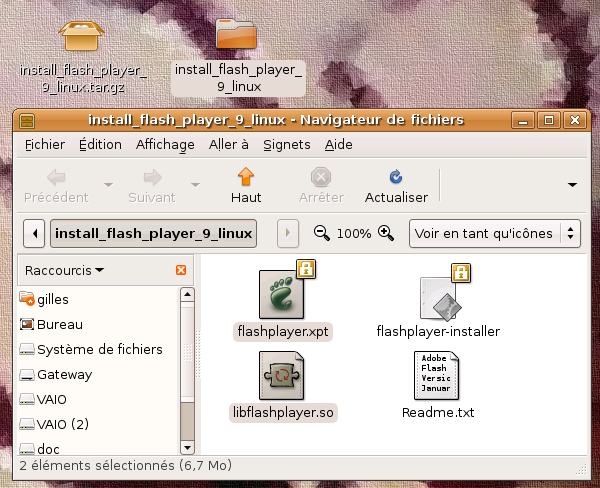Open the Aide menu

(339, 145)
